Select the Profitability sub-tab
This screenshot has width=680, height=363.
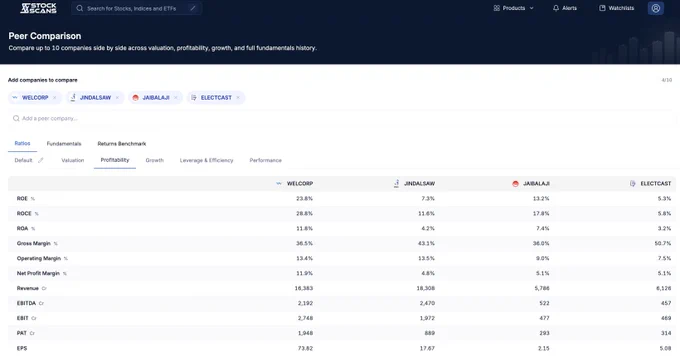point(115,160)
